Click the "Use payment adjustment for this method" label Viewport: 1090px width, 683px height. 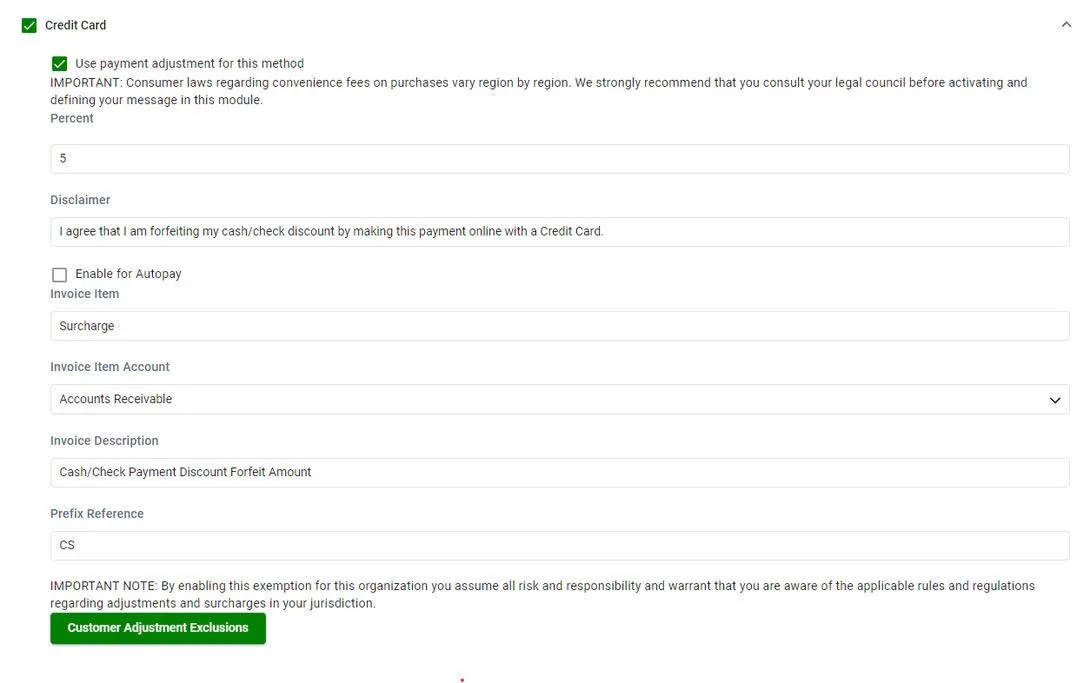tap(189, 64)
